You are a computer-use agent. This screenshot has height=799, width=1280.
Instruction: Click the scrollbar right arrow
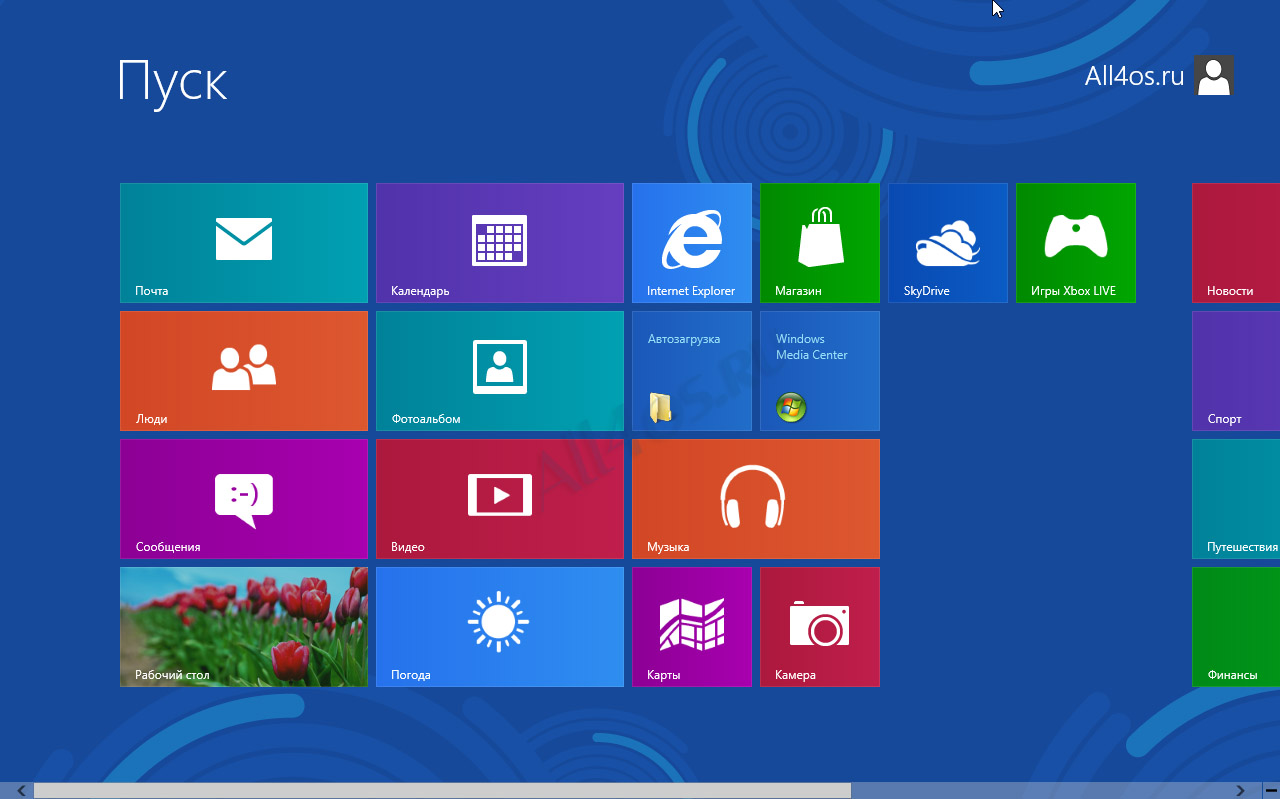[x=1240, y=791]
